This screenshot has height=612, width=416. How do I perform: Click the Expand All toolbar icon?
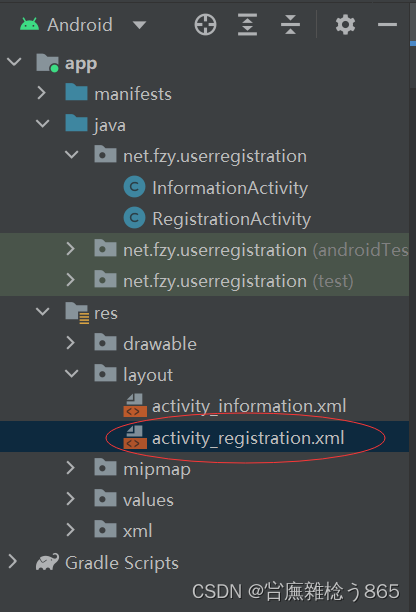tap(247, 25)
